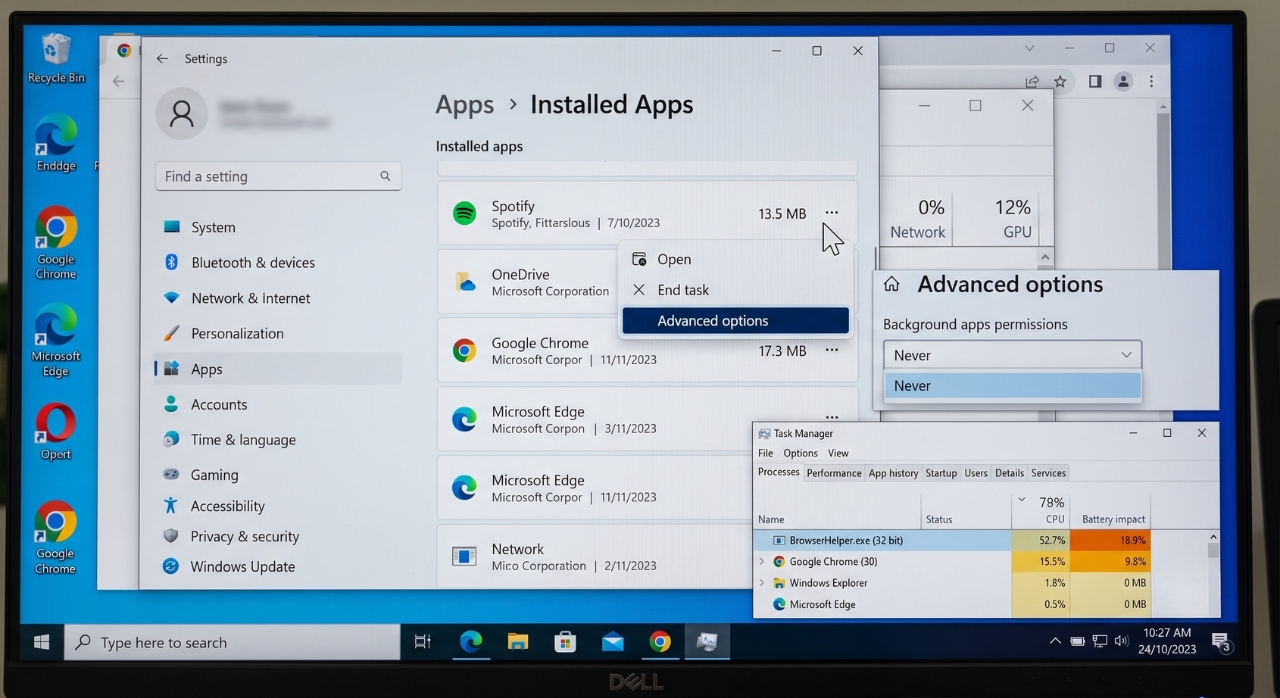1280x698 pixels.
Task: Click the Chrome profile icon
Action: click(1124, 81)
